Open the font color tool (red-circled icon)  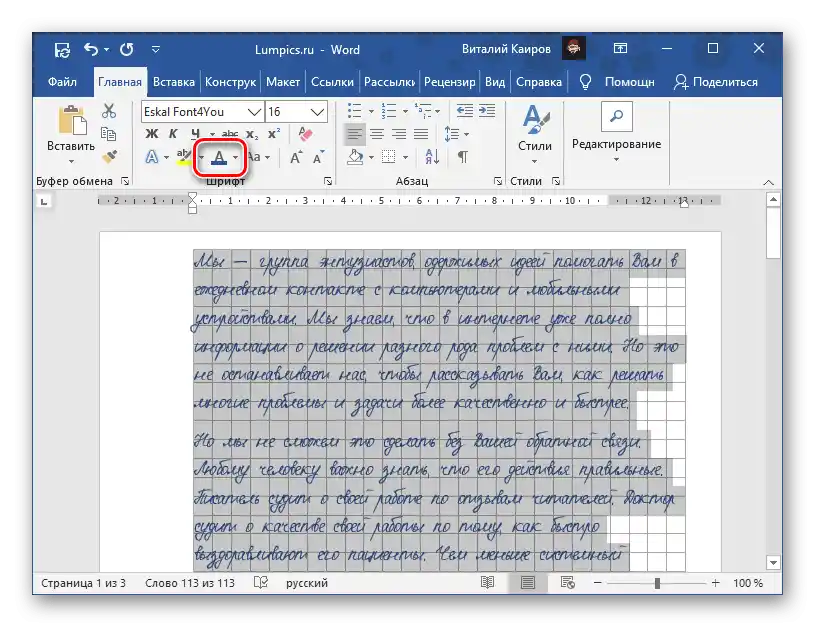pos(218,158)
